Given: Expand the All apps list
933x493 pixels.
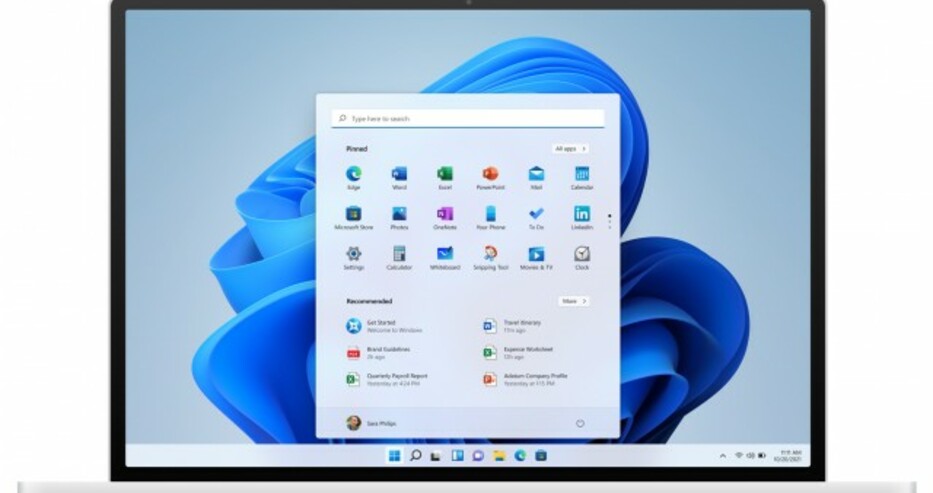Looking at the screenshot, I should (x=570, y=149).
